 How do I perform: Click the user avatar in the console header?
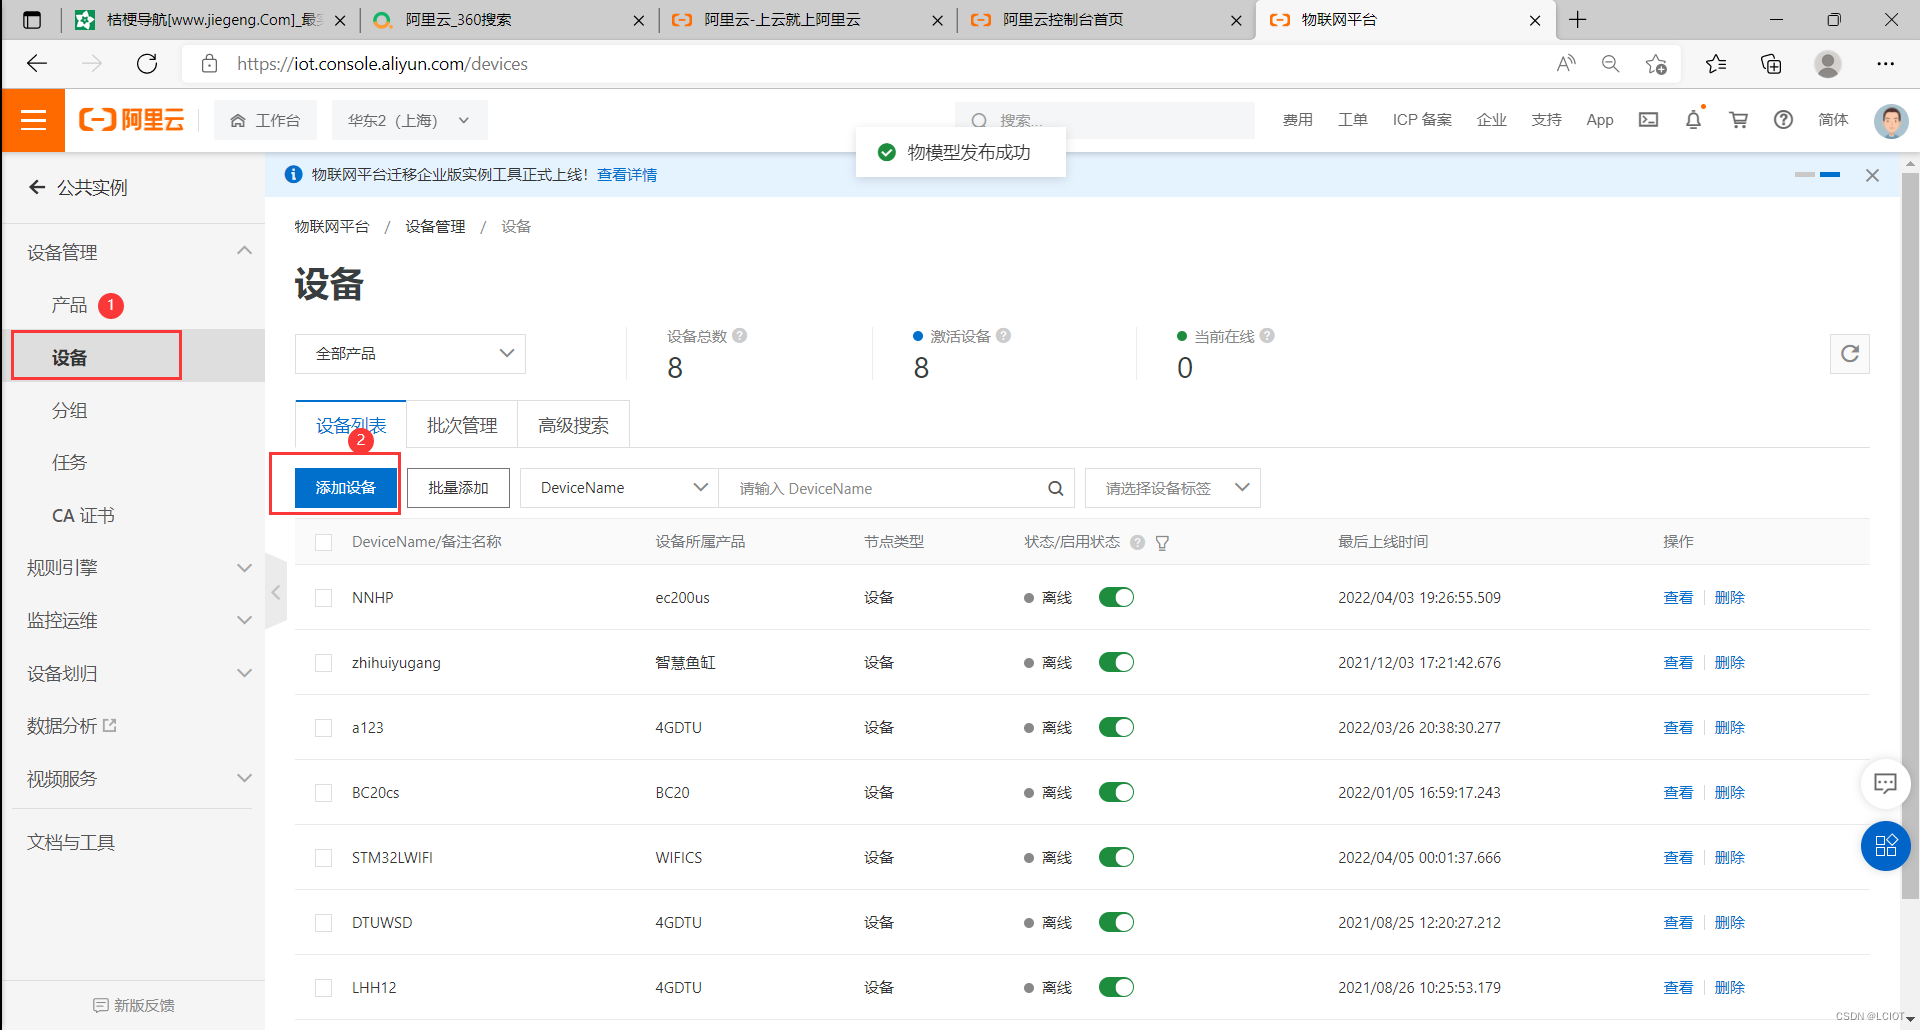(x=1890, y=121)
